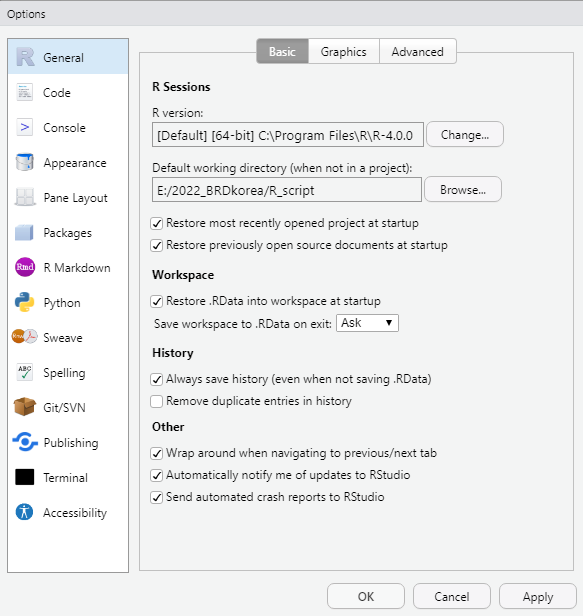
Task: Click the R Markdown Rmd icon
Action: (25, 267)
